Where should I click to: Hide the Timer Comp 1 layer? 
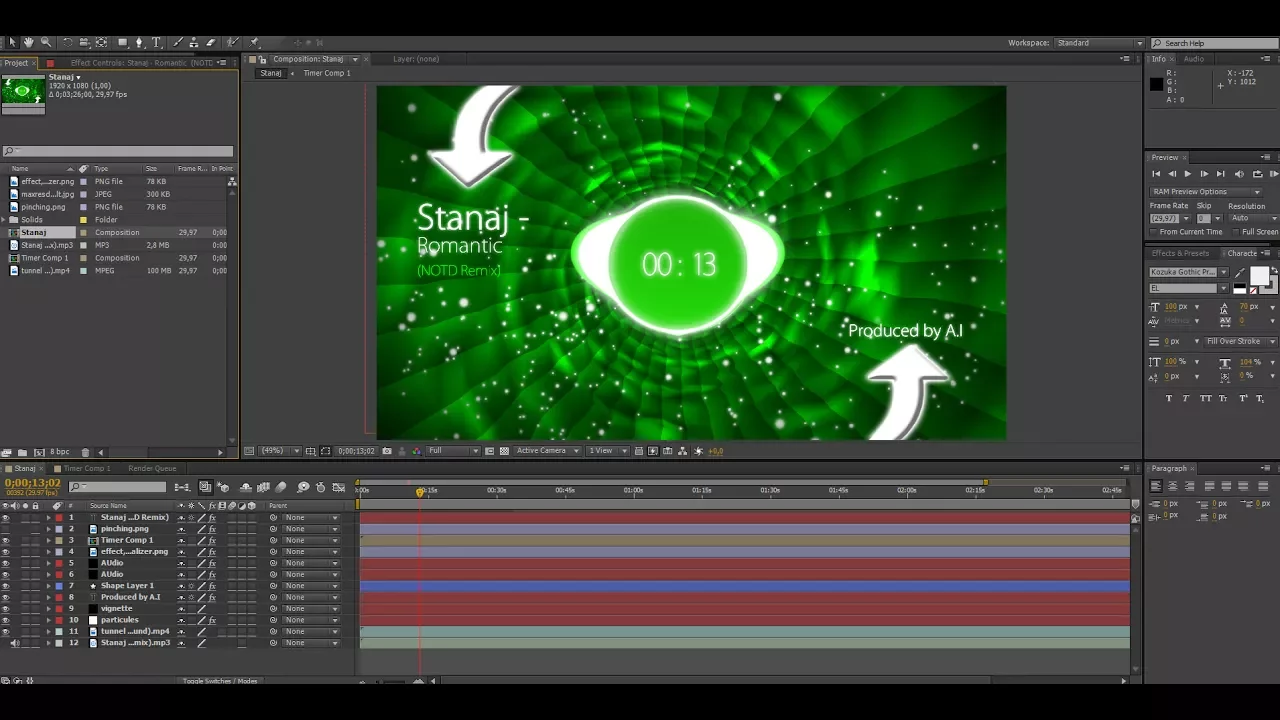[6, 541]
